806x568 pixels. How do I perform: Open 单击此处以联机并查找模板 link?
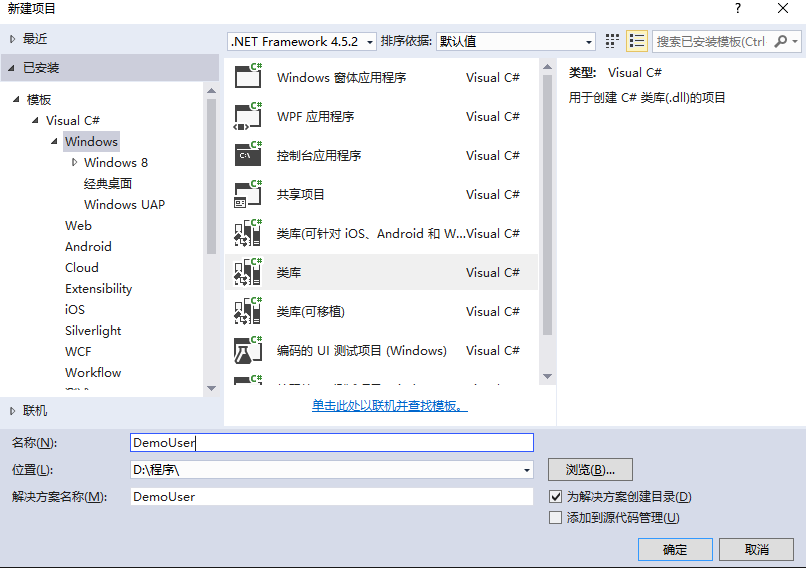tap(390, 406)
